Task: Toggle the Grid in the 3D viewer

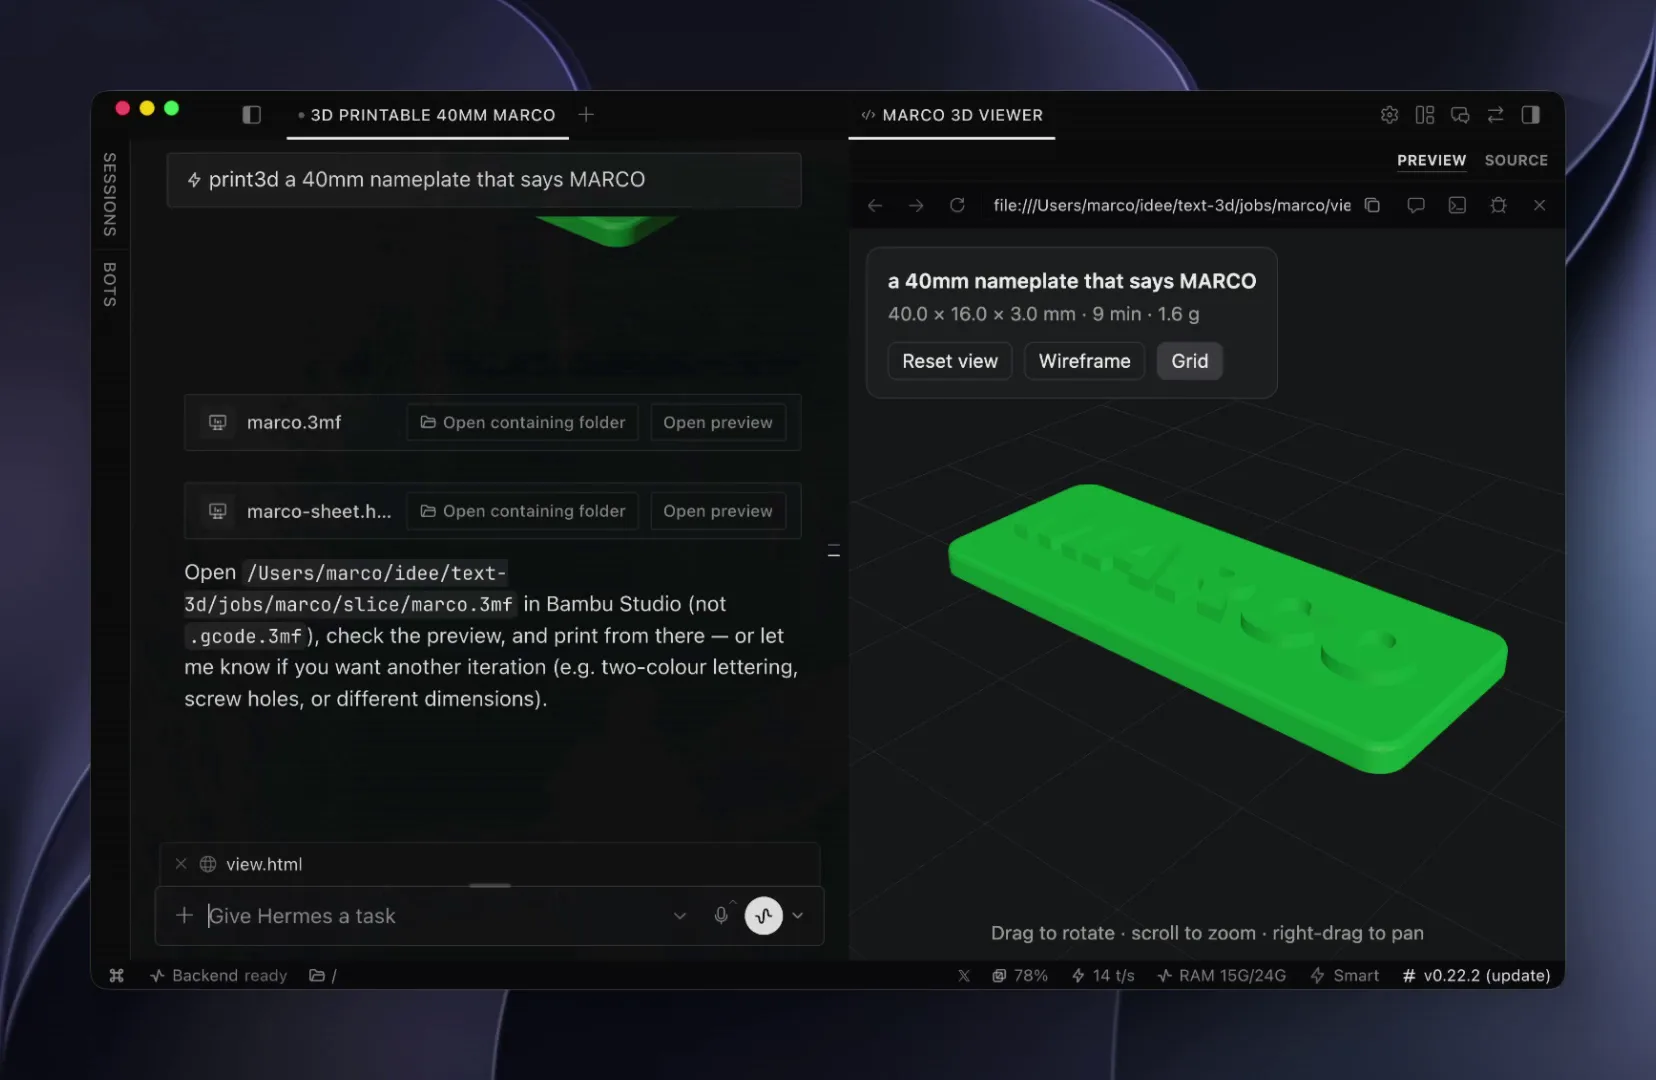Action: tap(1190, 361)
